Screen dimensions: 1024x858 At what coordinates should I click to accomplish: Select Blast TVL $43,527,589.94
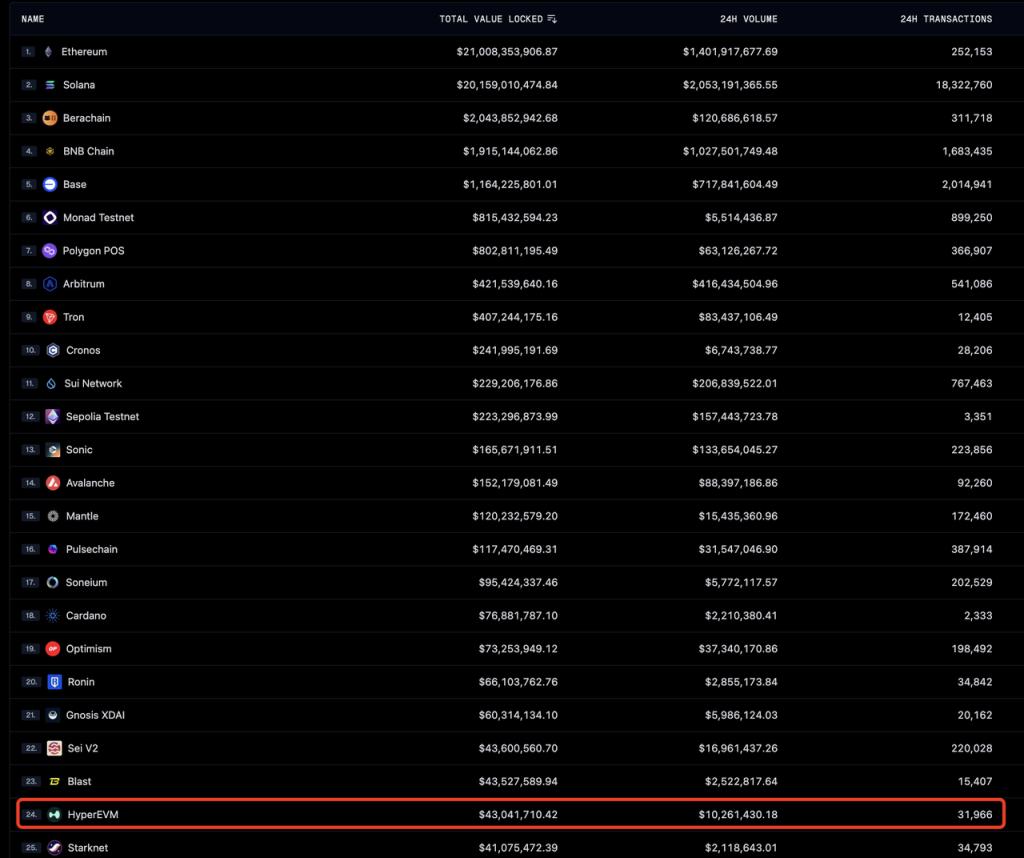519,782
